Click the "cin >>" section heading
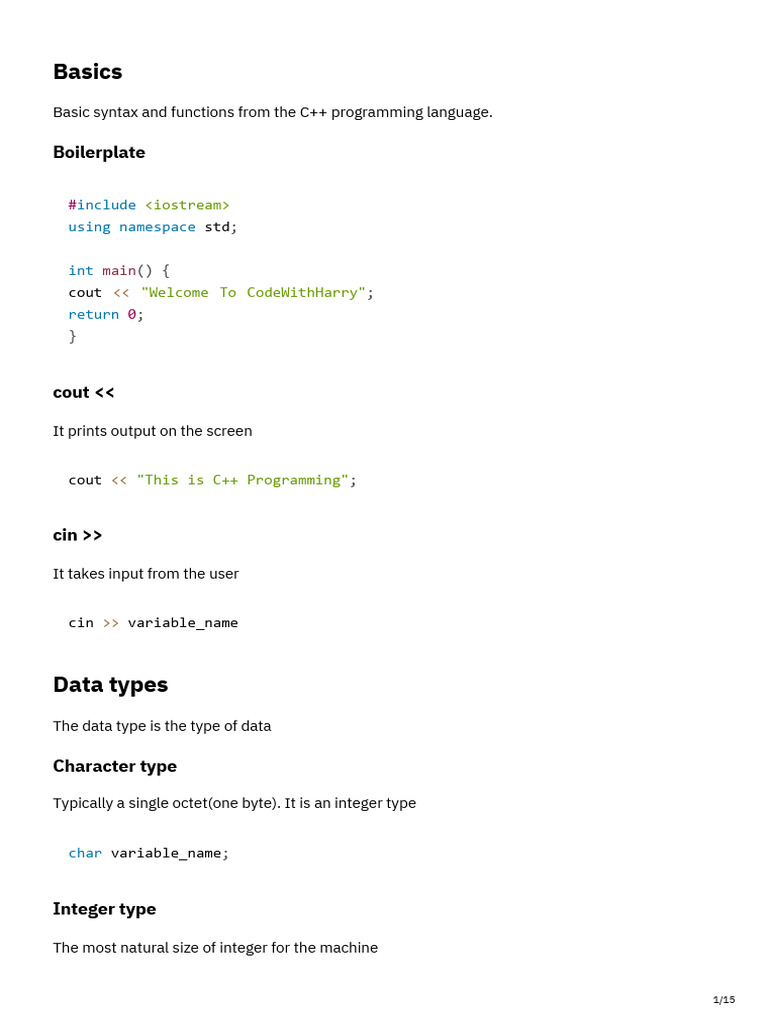The width and height of the screenshot is (768, 1024). click(78, 535)
